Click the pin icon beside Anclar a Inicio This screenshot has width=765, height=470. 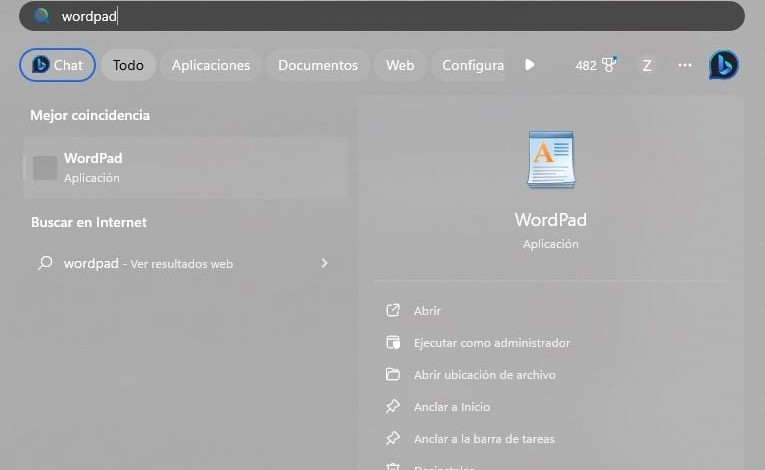click(x=393, y=407)
